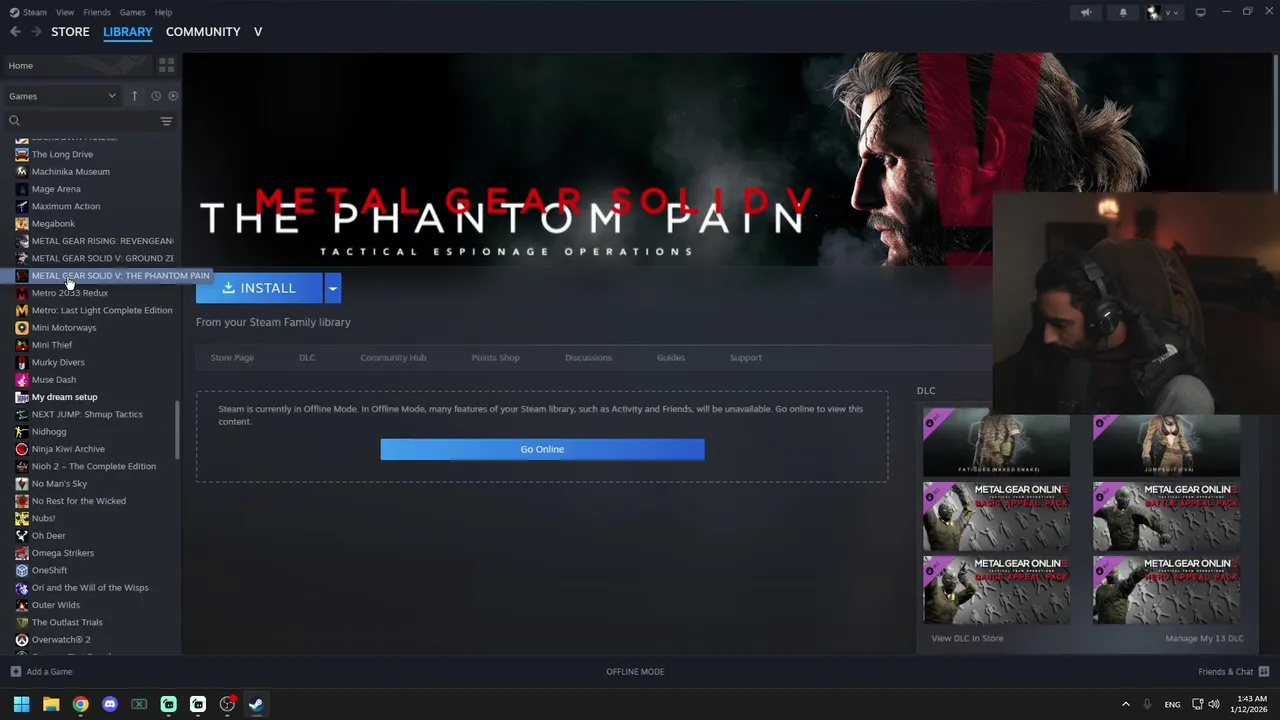This screenshot has height=720, width=1280.
Task: Open Support link
Action: [x=745, y=357]
